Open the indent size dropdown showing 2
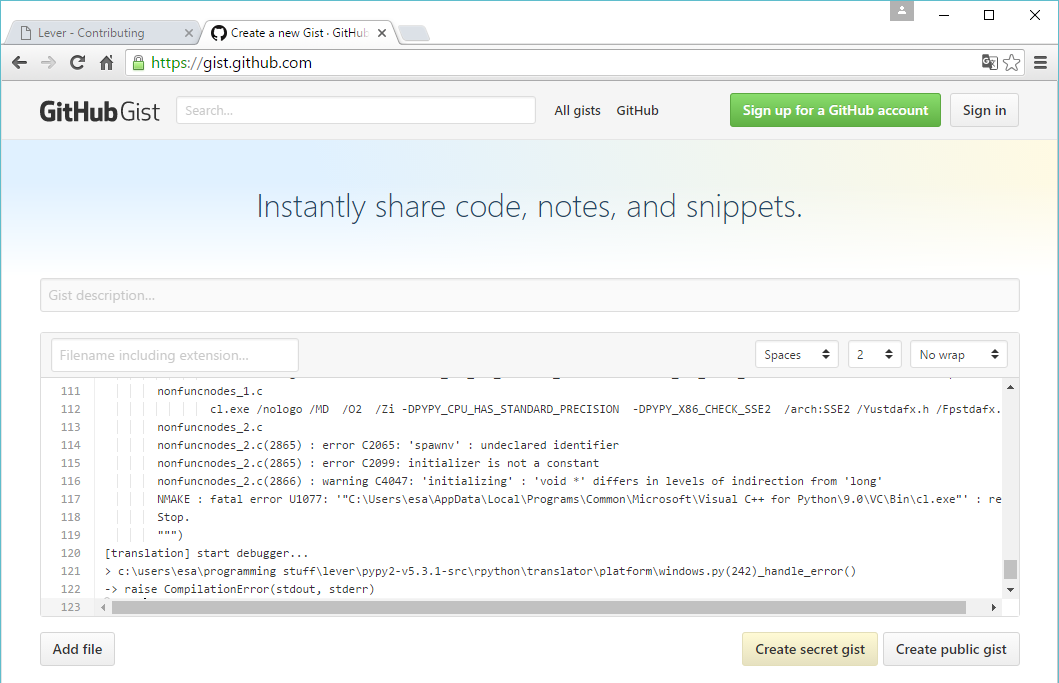Image resolution: width=1059 pixels, height=683 pixels. tap(874, 355)
